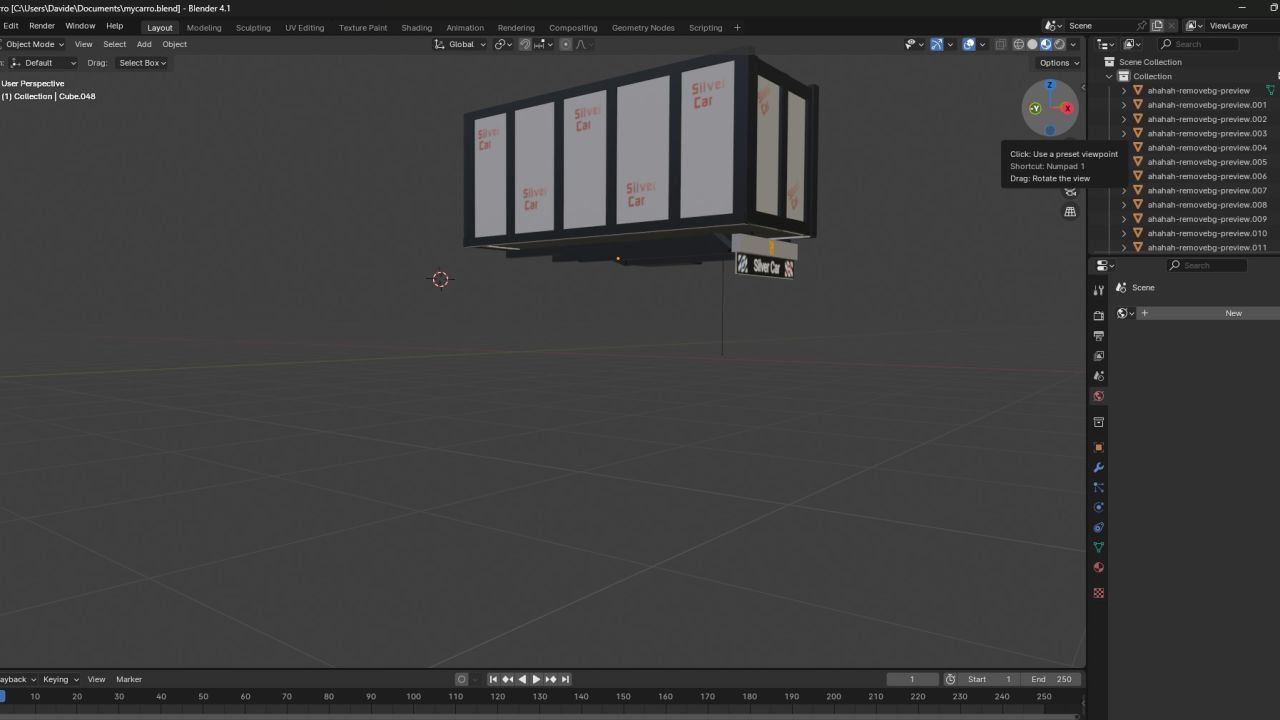Switch to solid shading

click(x=1032, y=44)
